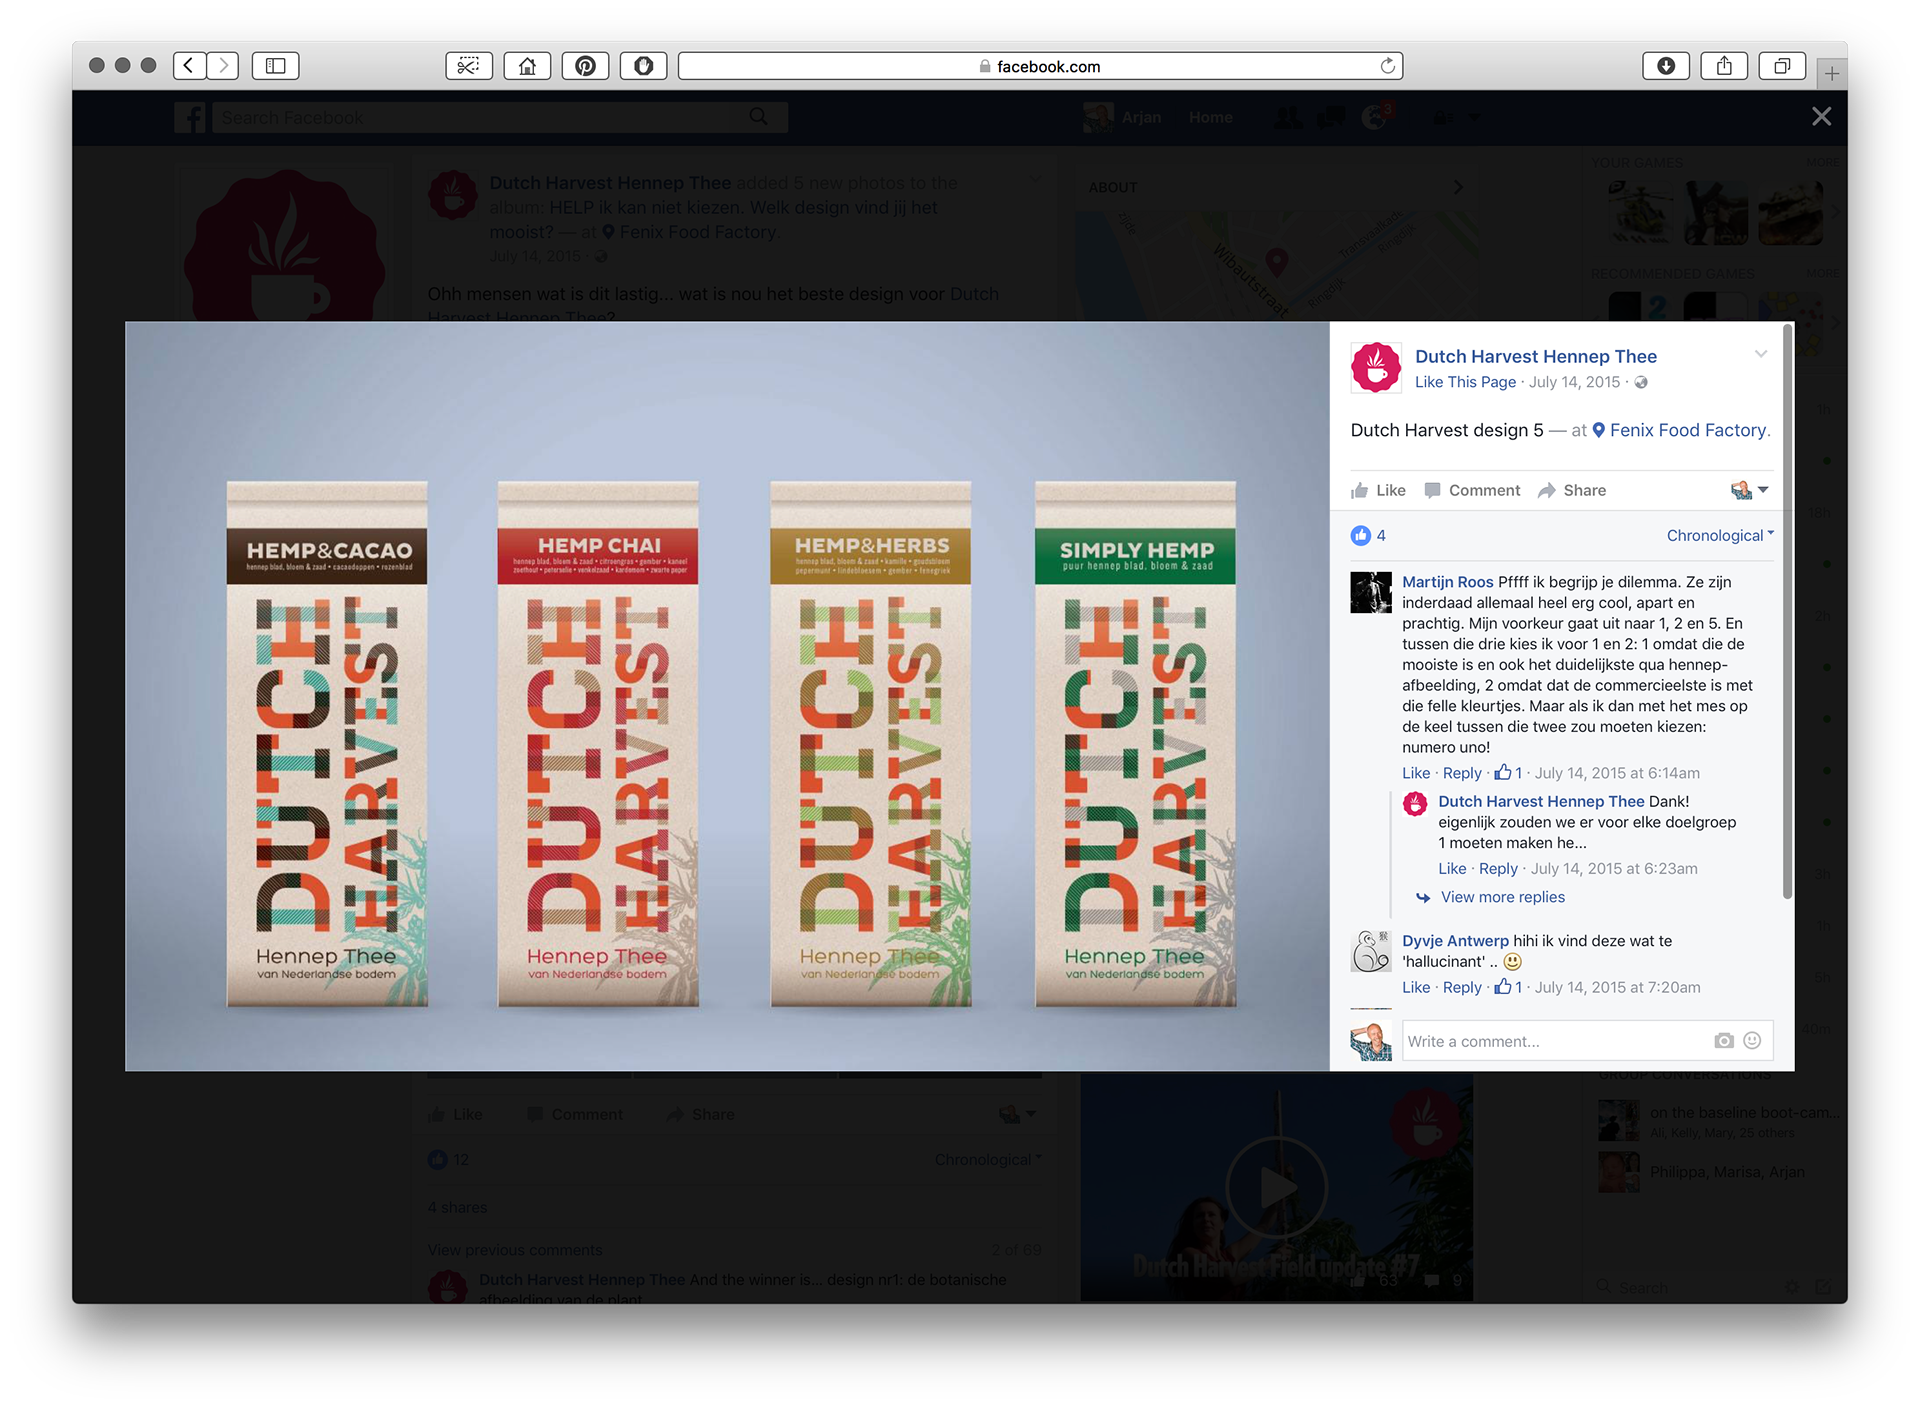This screenshot has height=1407, width=1920.
Task: Toggle Safari's sidebar button
Action: tap(275, 66)
